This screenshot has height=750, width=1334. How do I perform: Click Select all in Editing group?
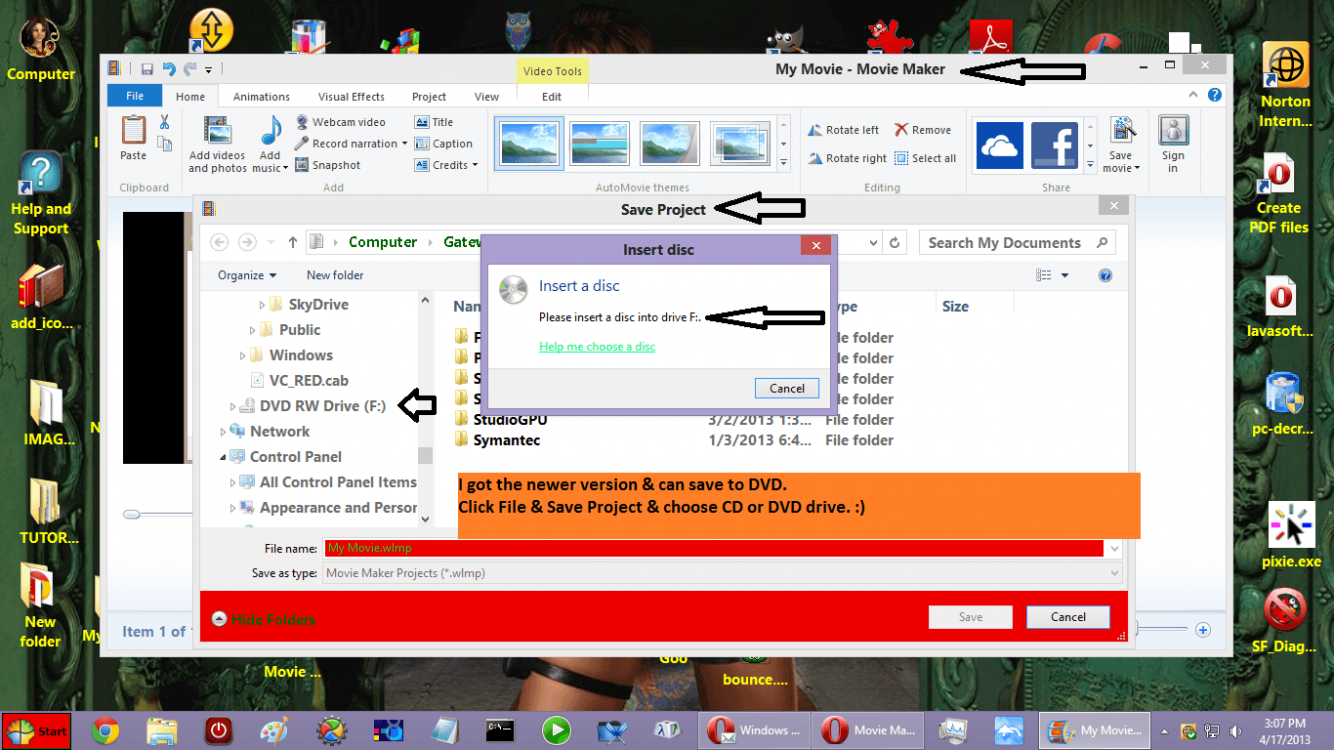tap(925, 158)
